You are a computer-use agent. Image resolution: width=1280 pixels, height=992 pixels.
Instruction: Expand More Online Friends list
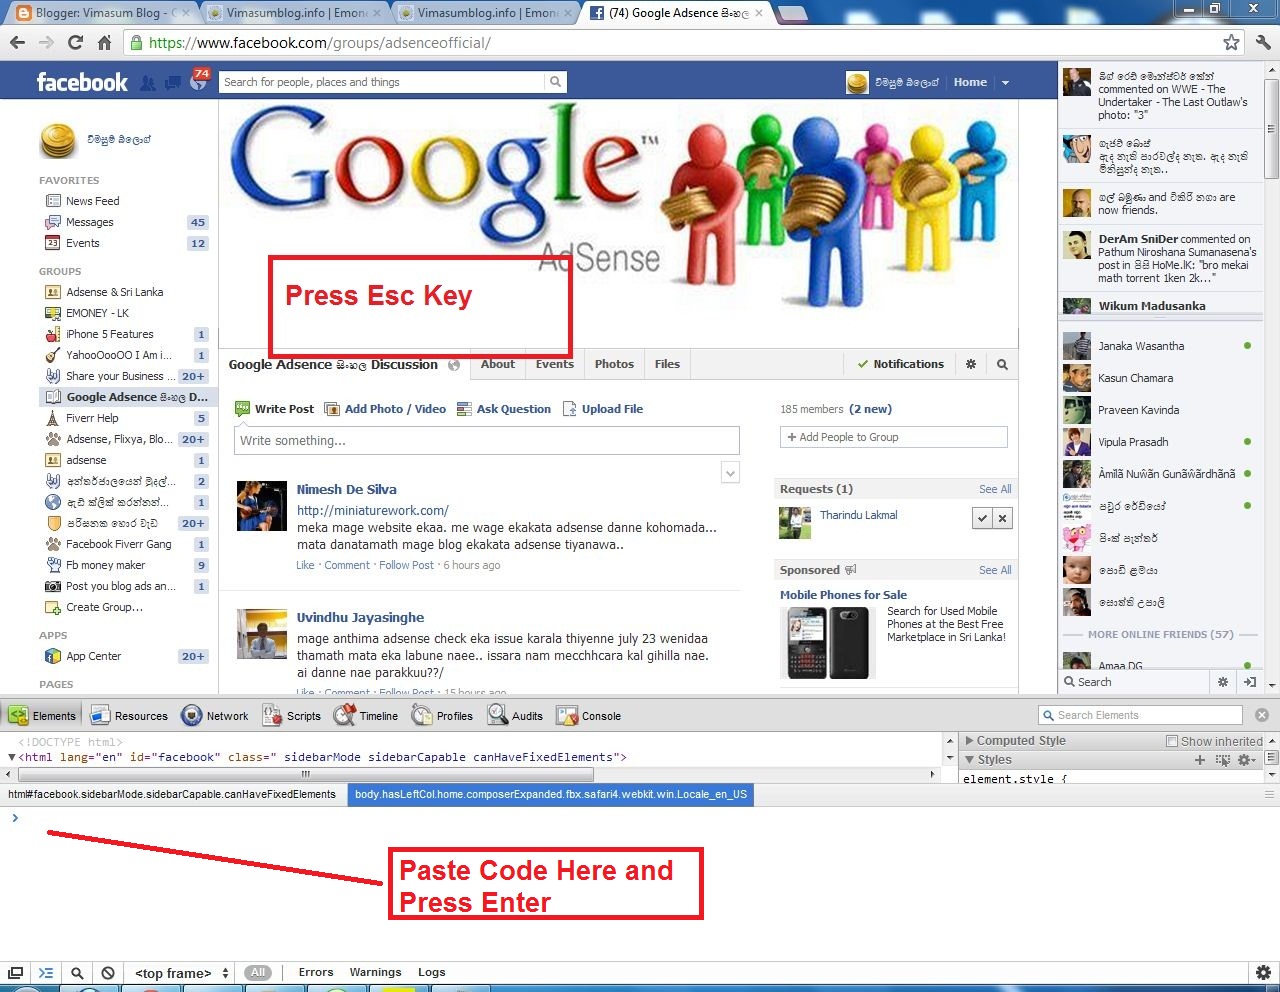[x=1160, y=635]
